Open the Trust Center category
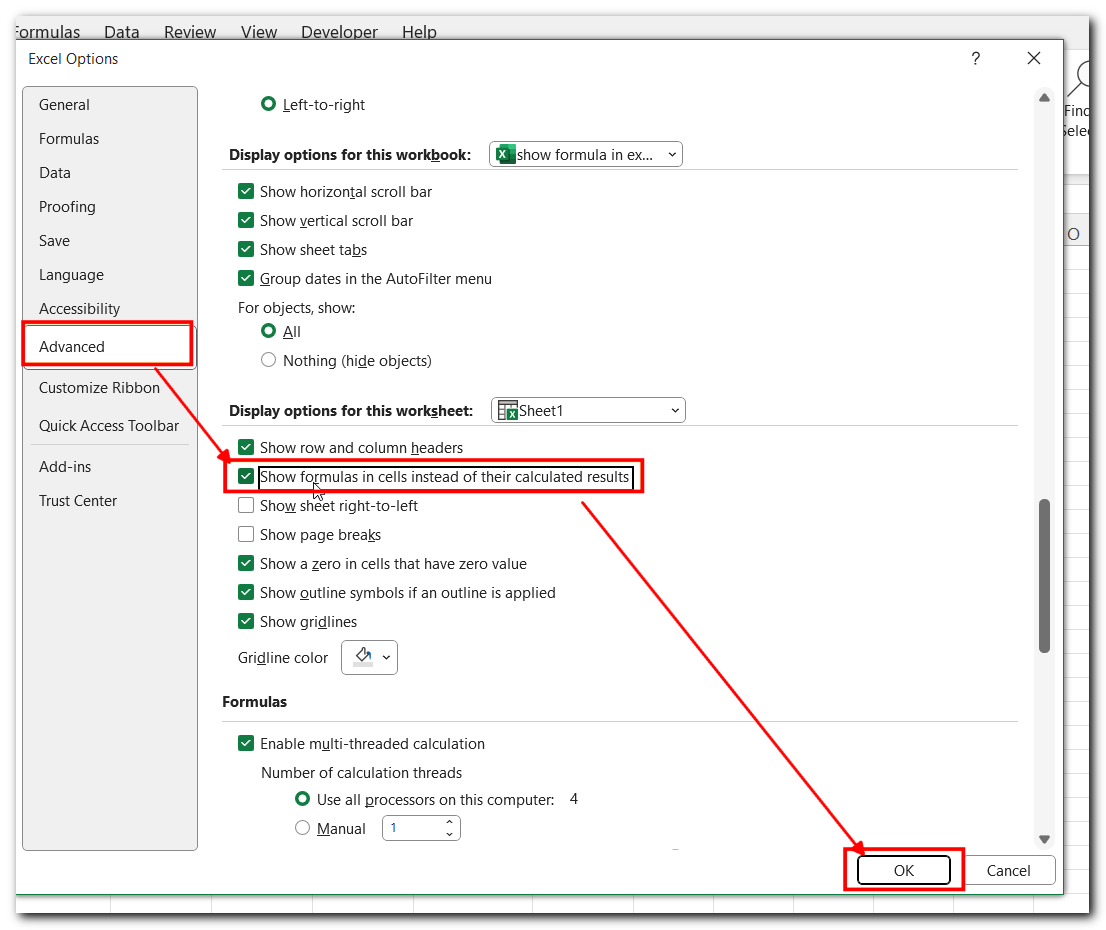Screen dimensions: 1106x930 [109, 500]
